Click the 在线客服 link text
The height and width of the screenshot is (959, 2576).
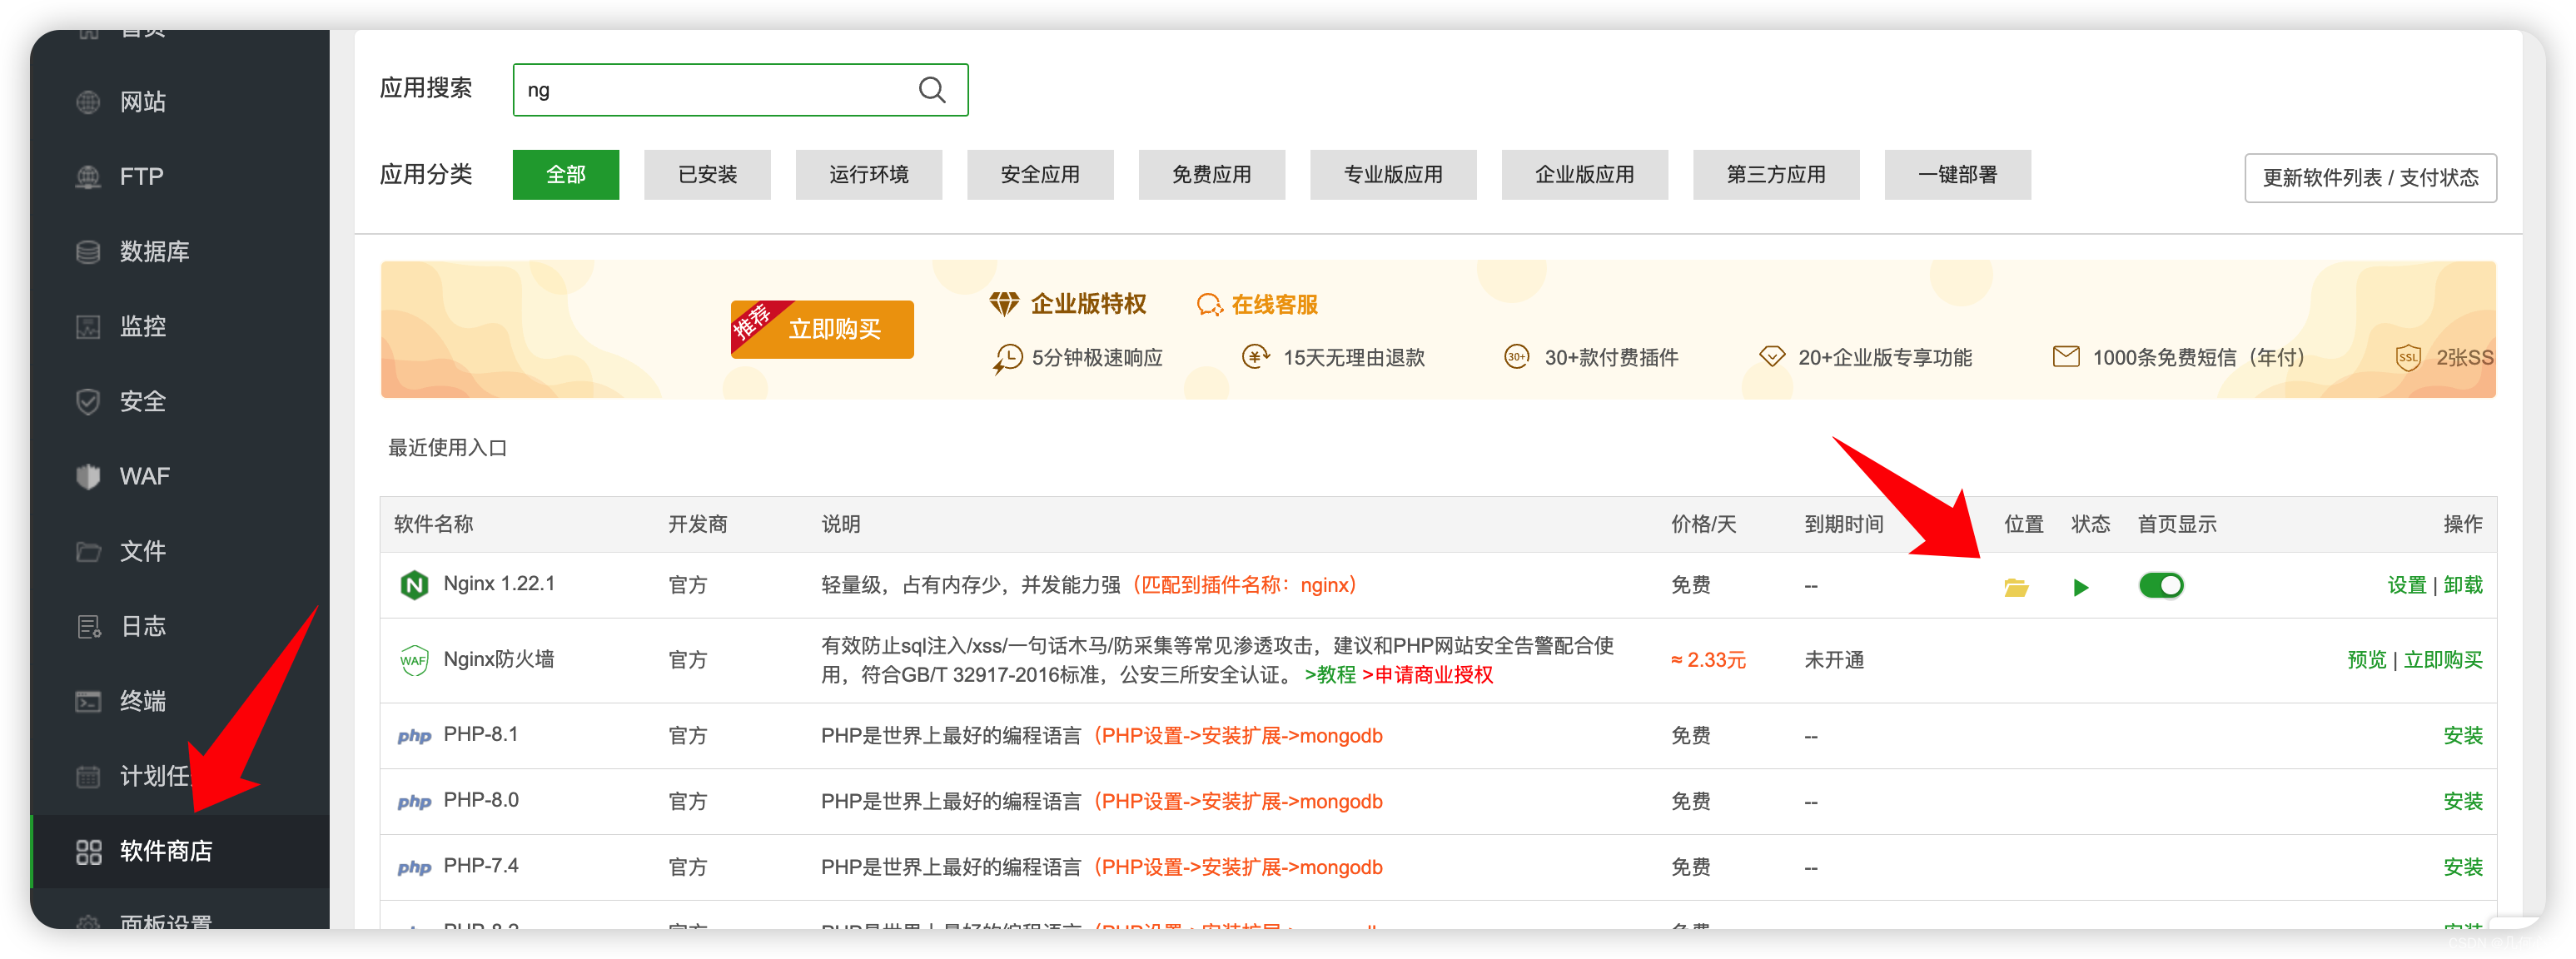(x=1274, y=305)
